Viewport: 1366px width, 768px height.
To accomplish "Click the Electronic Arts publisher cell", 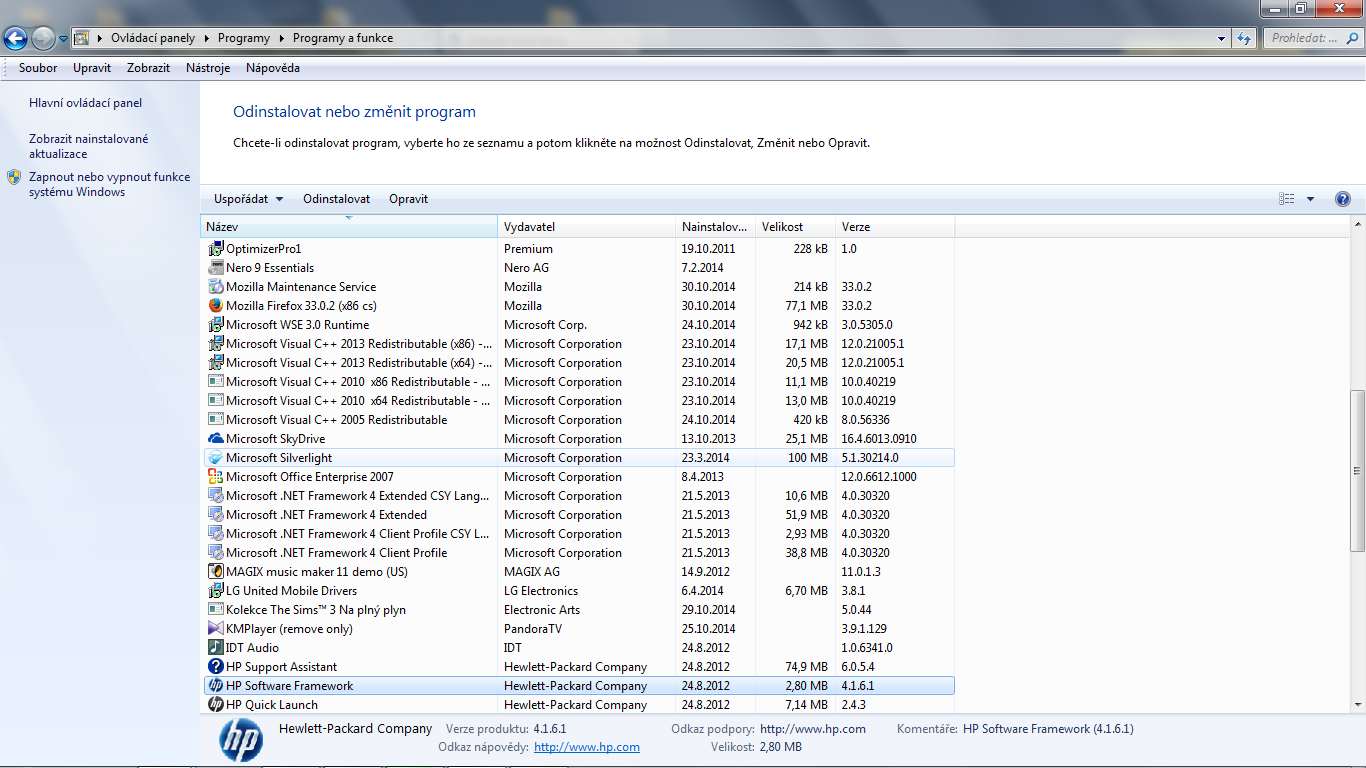I will 542,610.
